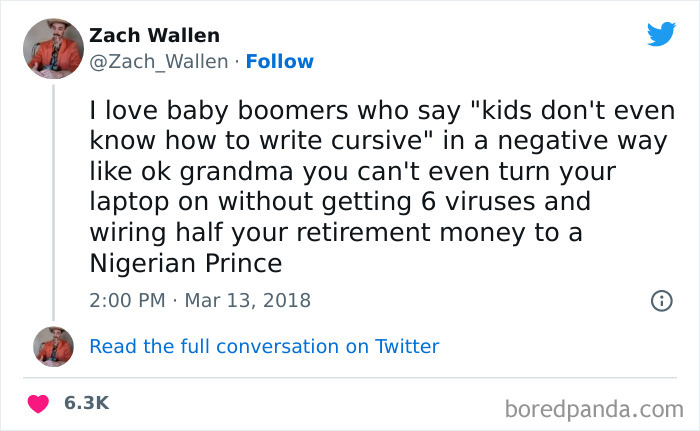The image size is (700, 431).
Task: Click the small avatar beside the conversation link
Action: 53,347
